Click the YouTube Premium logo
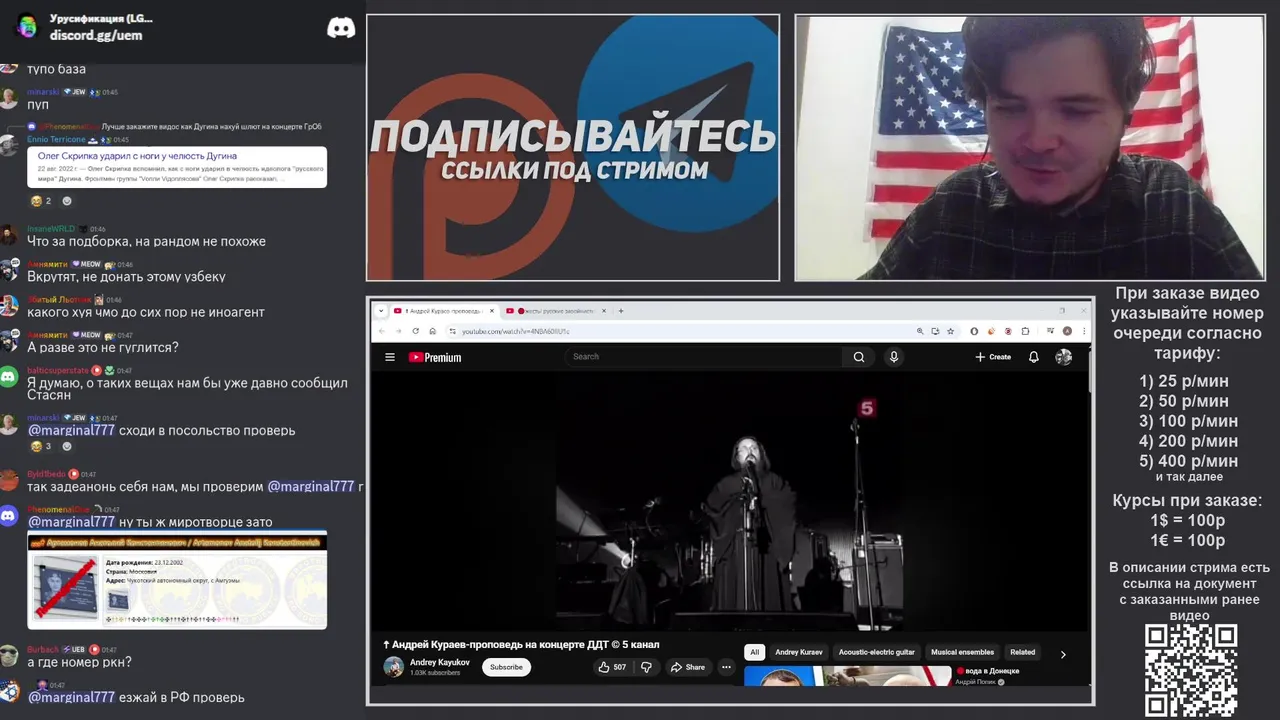The image size is (1280, 720). (x=435, y=357)
